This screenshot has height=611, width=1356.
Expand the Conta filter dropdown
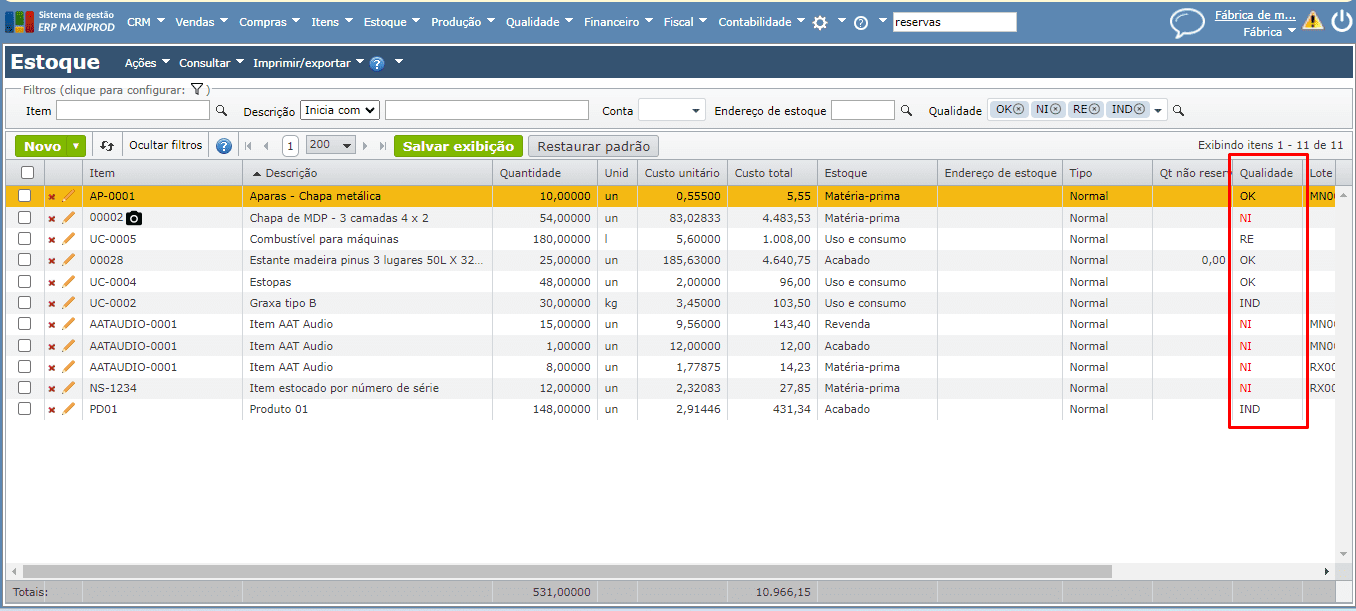point(671,110)
